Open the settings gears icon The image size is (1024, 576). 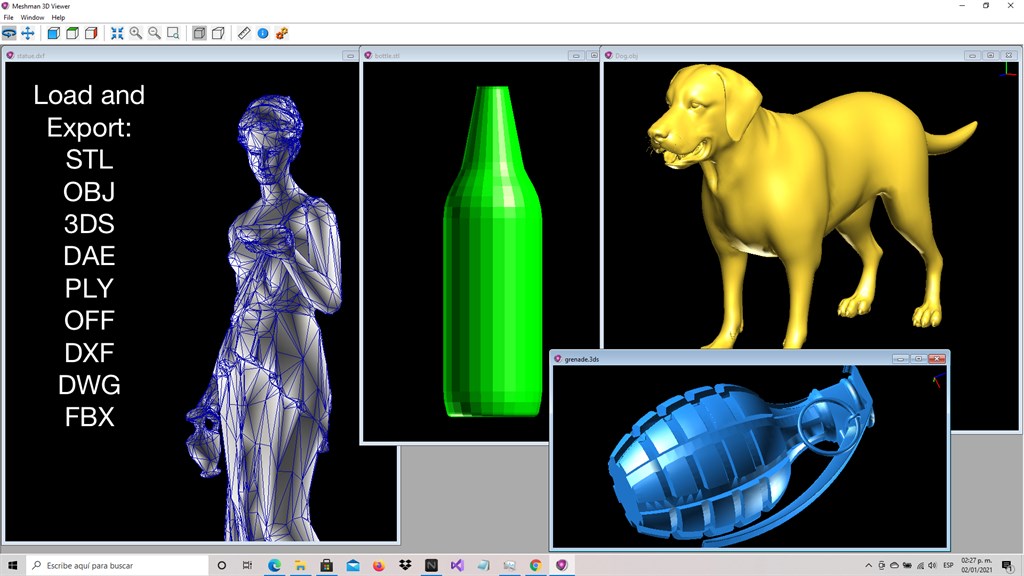(x=281, y=33)
